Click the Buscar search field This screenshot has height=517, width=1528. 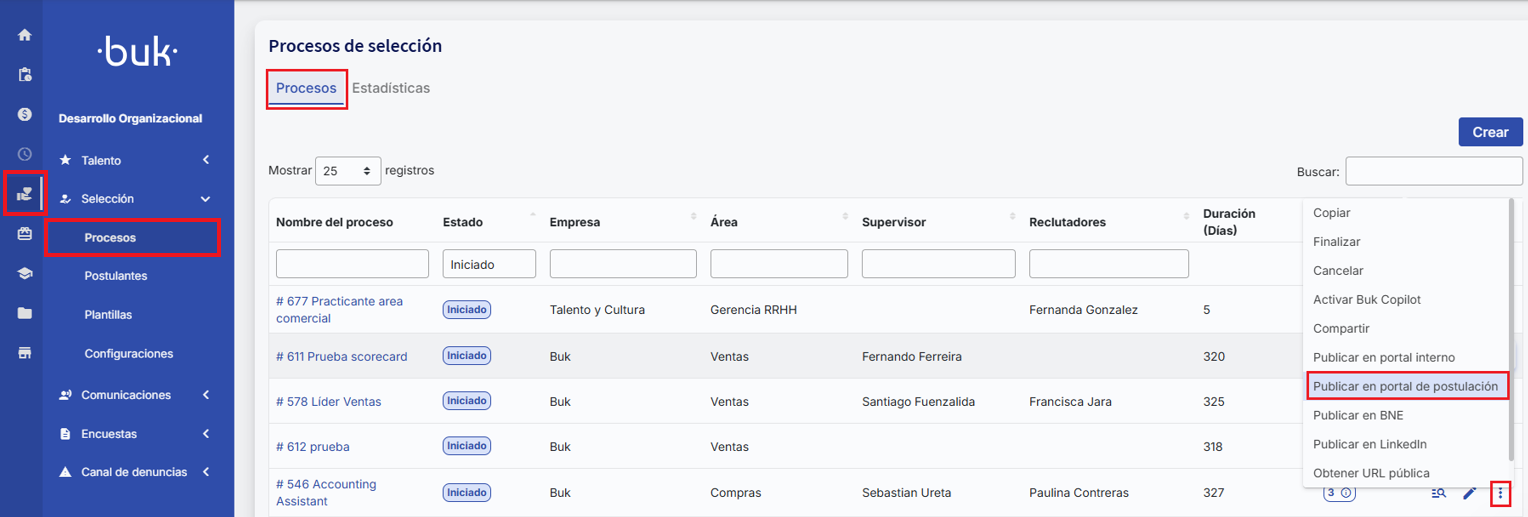1433,171
